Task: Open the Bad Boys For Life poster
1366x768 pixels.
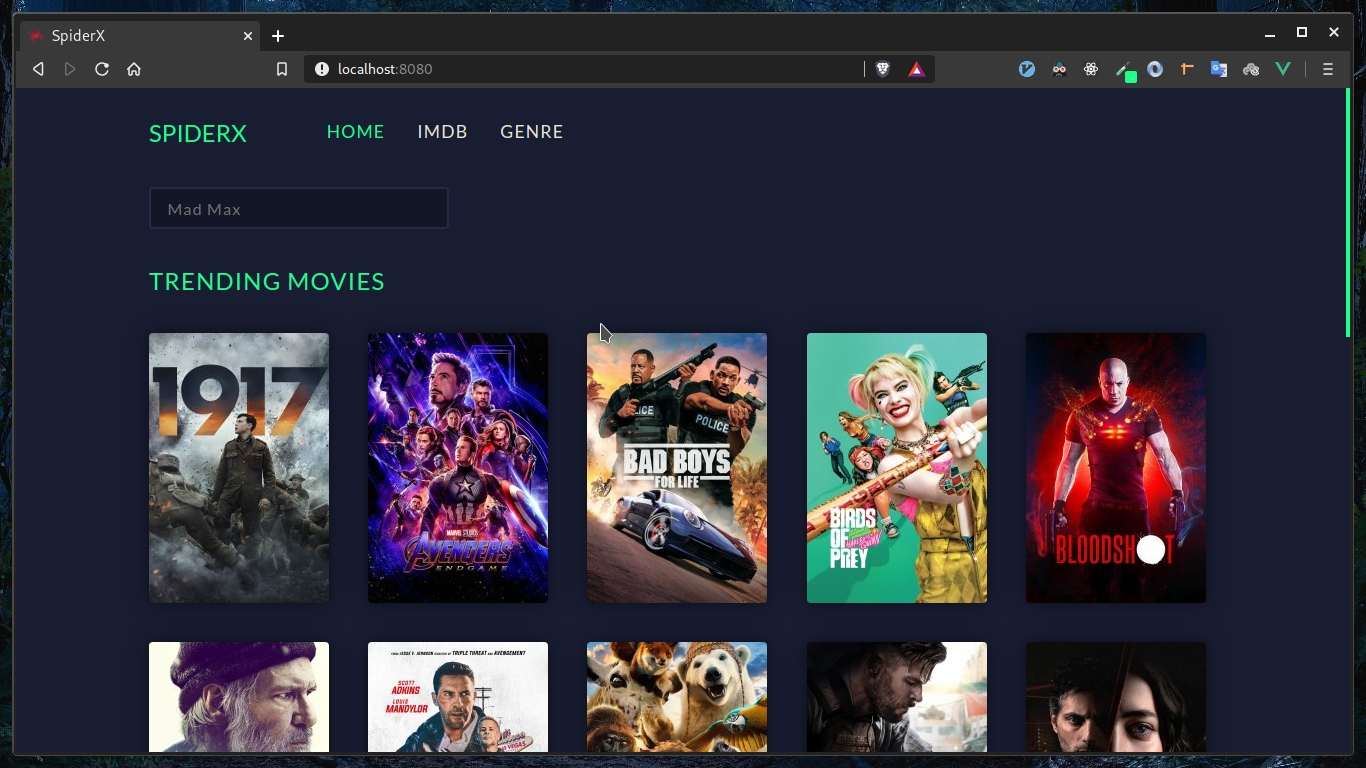Action: pos(677,468)
